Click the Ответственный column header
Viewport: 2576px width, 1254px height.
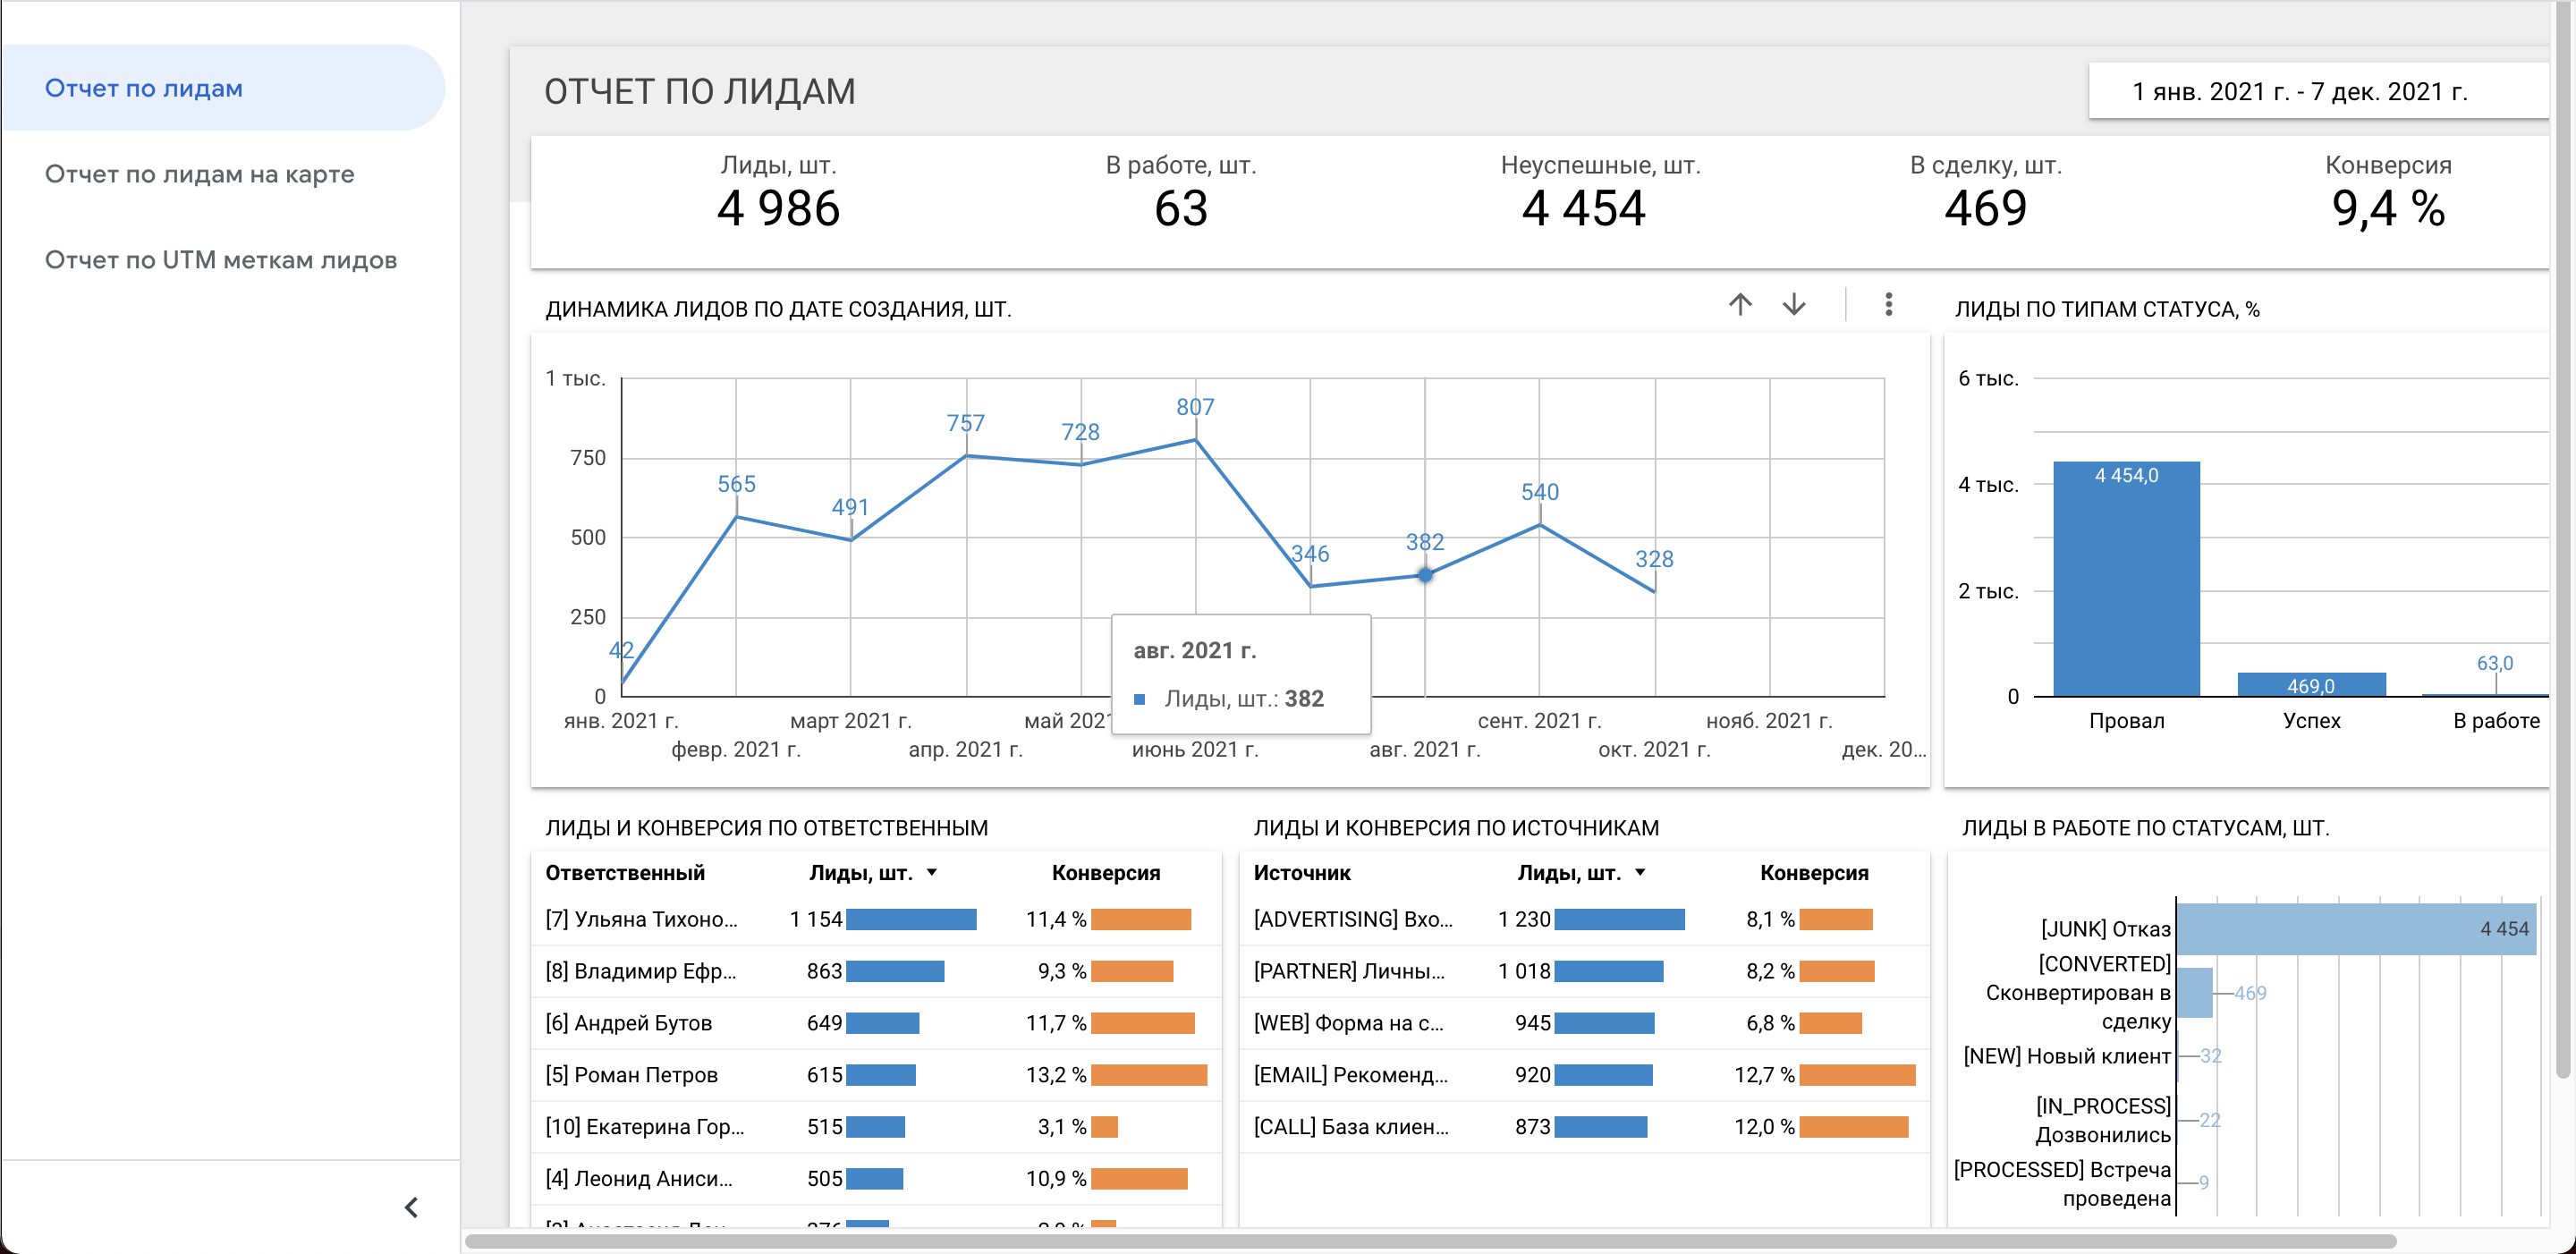tap(624, 873)
